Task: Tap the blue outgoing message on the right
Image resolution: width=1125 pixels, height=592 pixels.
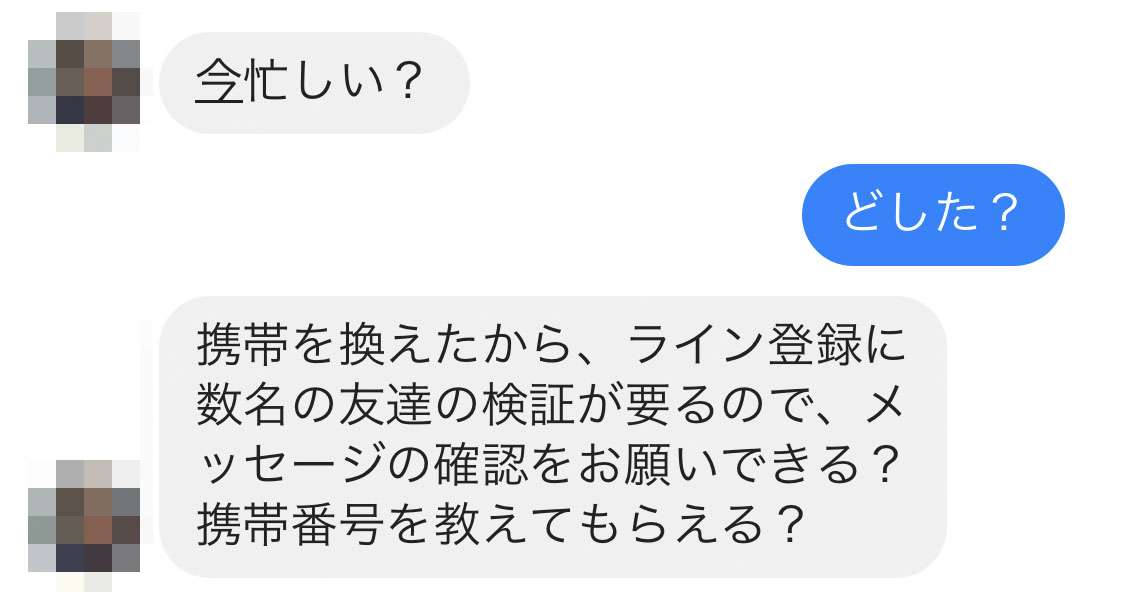Action: (933, 213)
